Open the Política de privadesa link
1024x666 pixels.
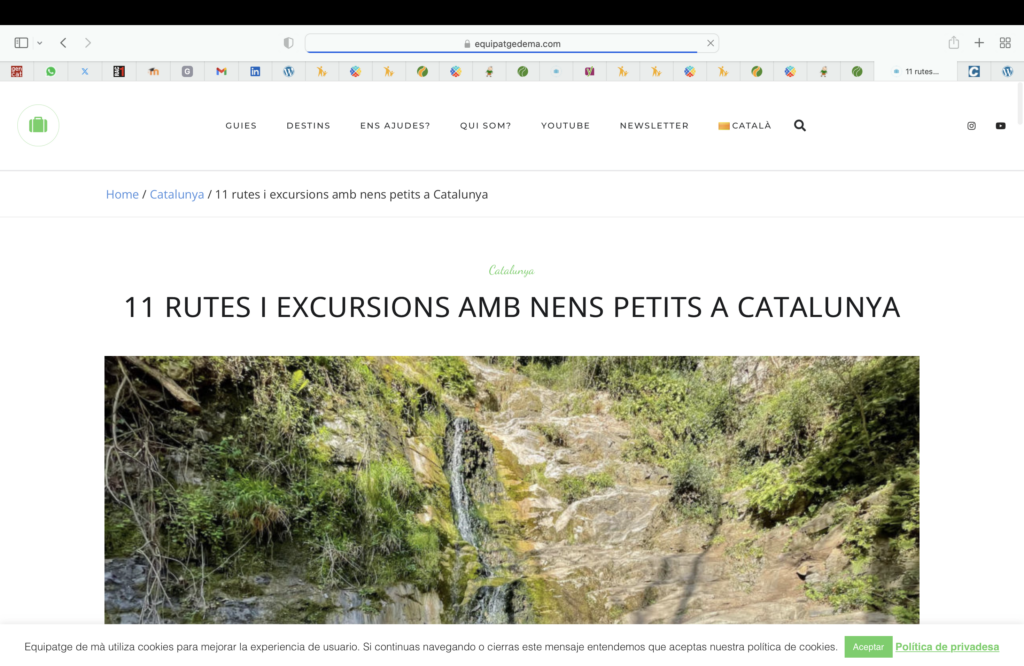tap(947, 646)
